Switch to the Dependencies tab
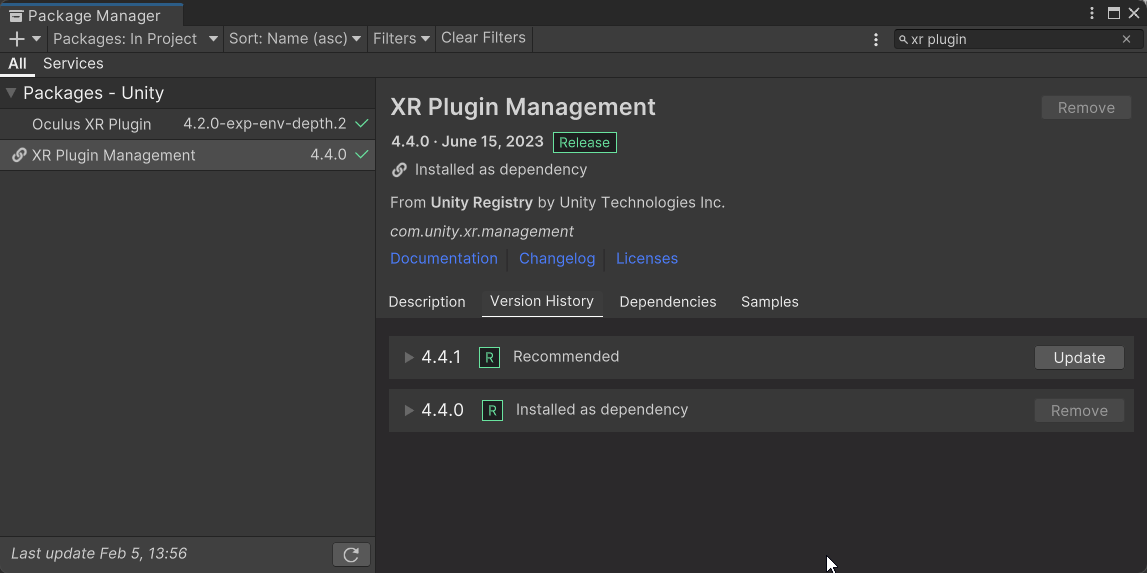Image resolution: width=1147 pixels, height=573 pixels. pos(668,302)
